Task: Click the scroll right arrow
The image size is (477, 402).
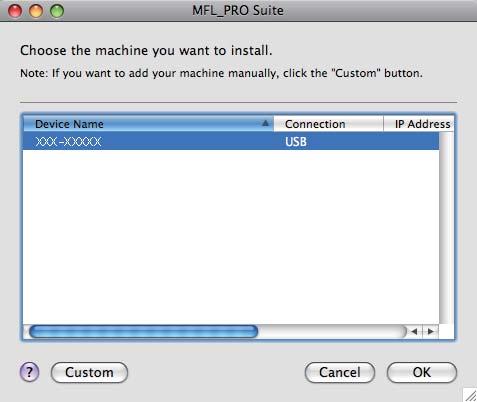Action: tap(431, 331)
